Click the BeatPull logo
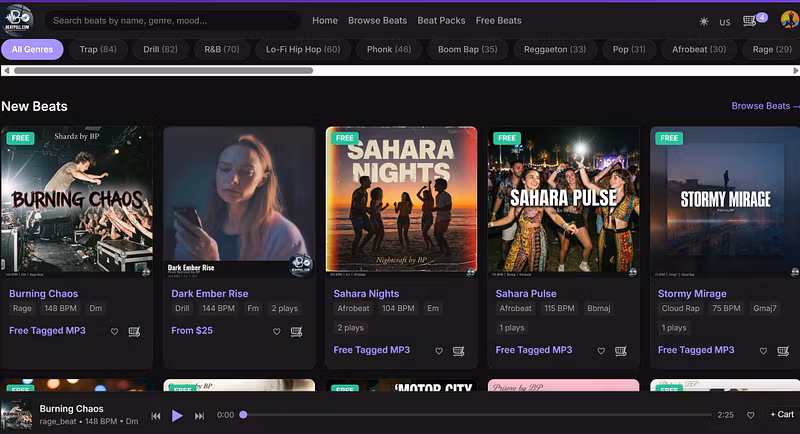Image resolution: width=800 pixels, height=434 pixels. [x=18, y=20]
